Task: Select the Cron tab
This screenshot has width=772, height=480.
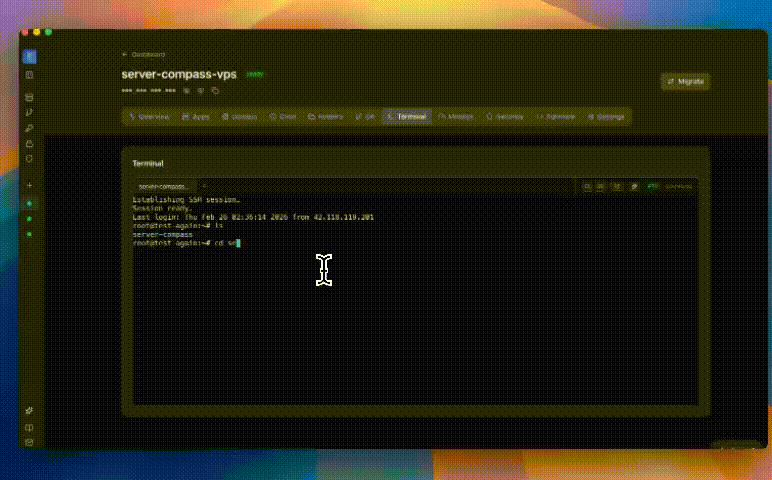Action: pos(282,117)
